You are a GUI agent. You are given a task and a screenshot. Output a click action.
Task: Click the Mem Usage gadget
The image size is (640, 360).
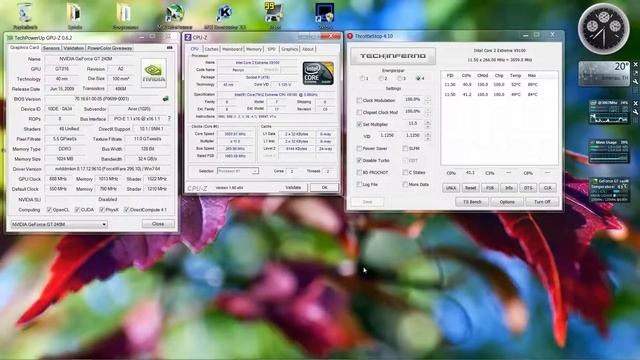pos(609,151)
